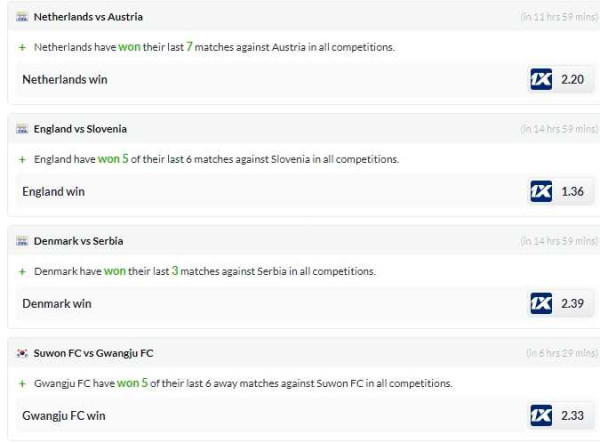Open the England vs Slovenia match title
The width and height of the screenshot is (600, 443).
pyautogui.click(x=80, y=129)
